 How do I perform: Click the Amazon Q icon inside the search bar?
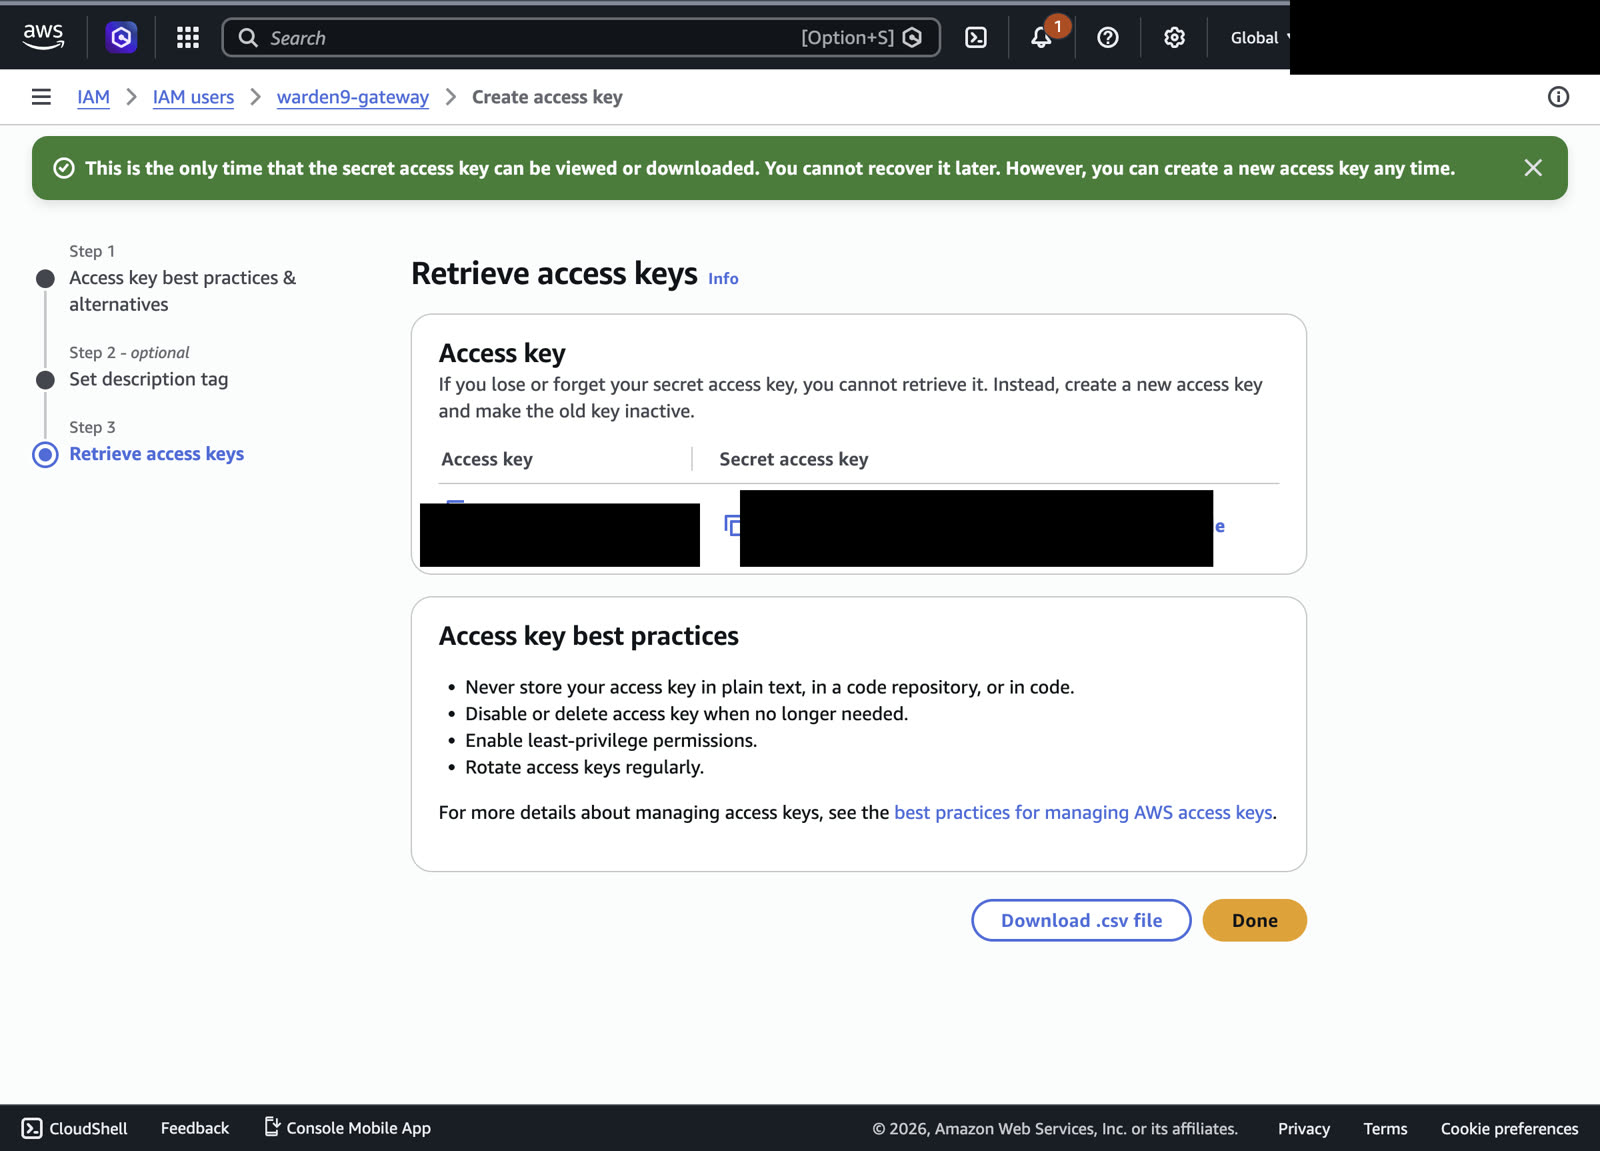(x=912, y=37)
